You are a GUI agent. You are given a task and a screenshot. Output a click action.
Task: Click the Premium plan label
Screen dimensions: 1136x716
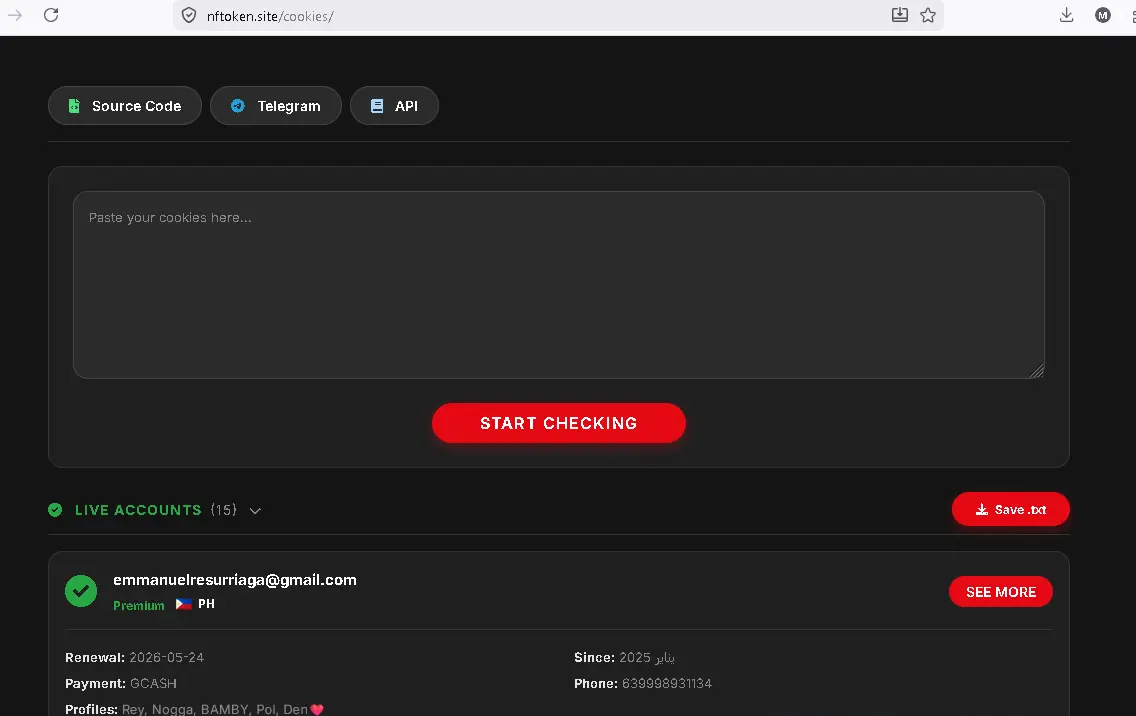point(138,605)
